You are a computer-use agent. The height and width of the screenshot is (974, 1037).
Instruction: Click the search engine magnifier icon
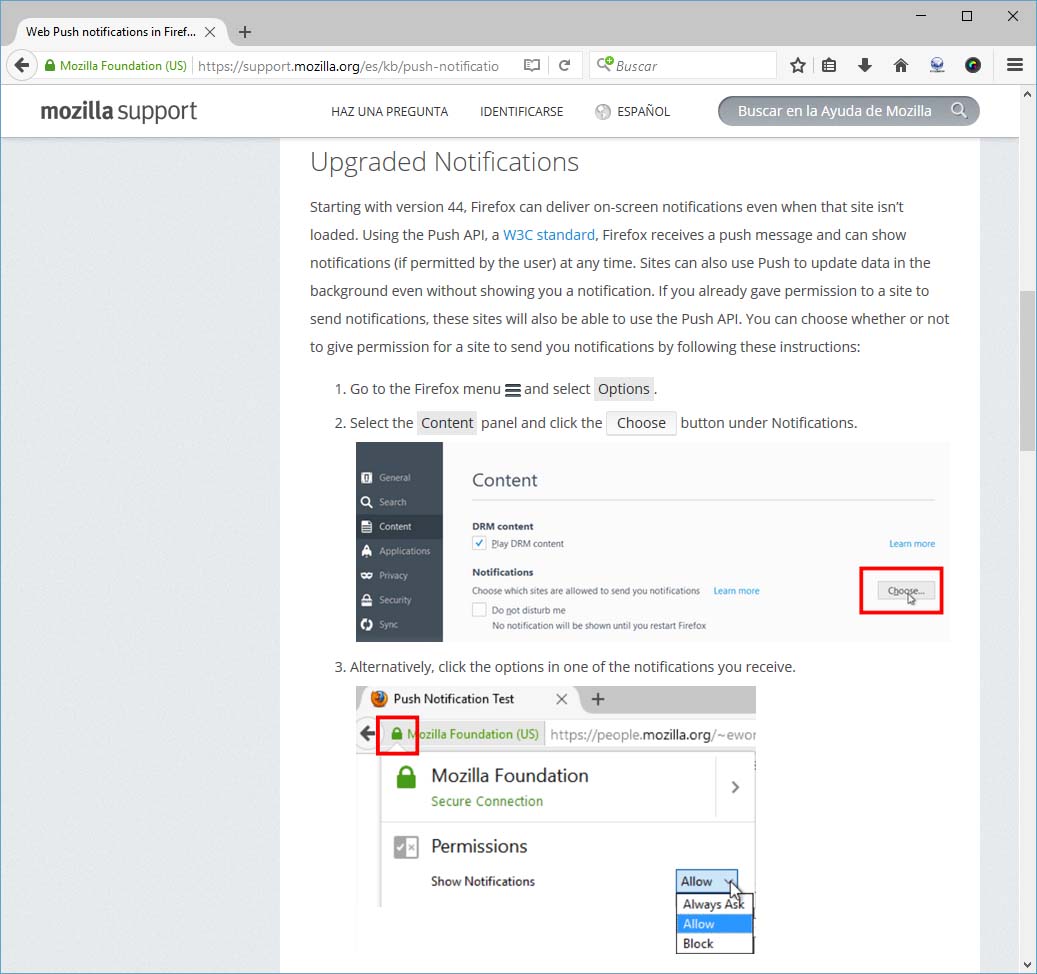605,65
